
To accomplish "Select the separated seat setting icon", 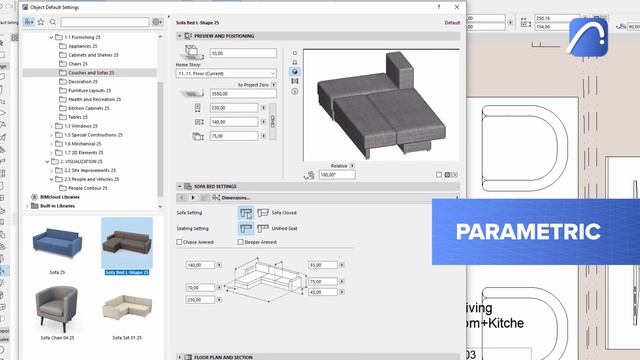I will (x=246, y=228).
